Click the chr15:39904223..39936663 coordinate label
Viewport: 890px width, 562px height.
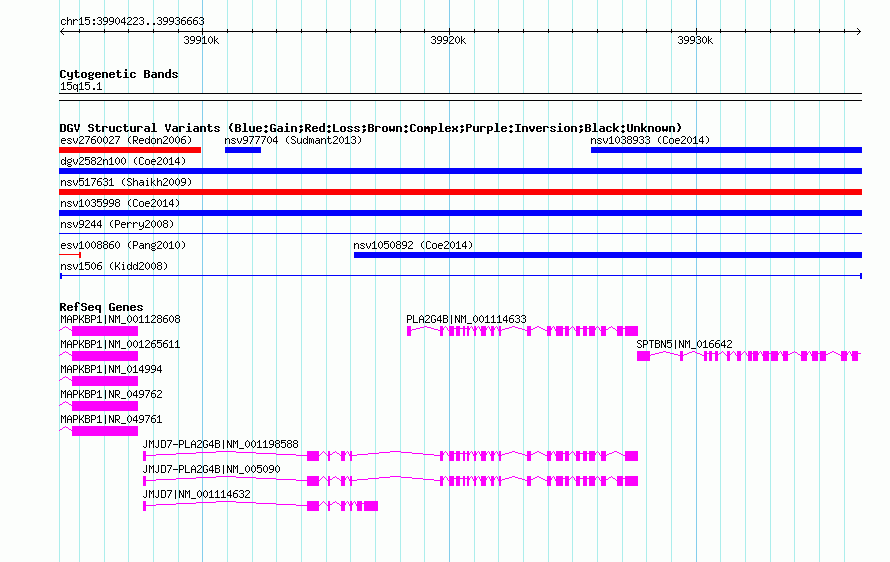tap(132, 22)
